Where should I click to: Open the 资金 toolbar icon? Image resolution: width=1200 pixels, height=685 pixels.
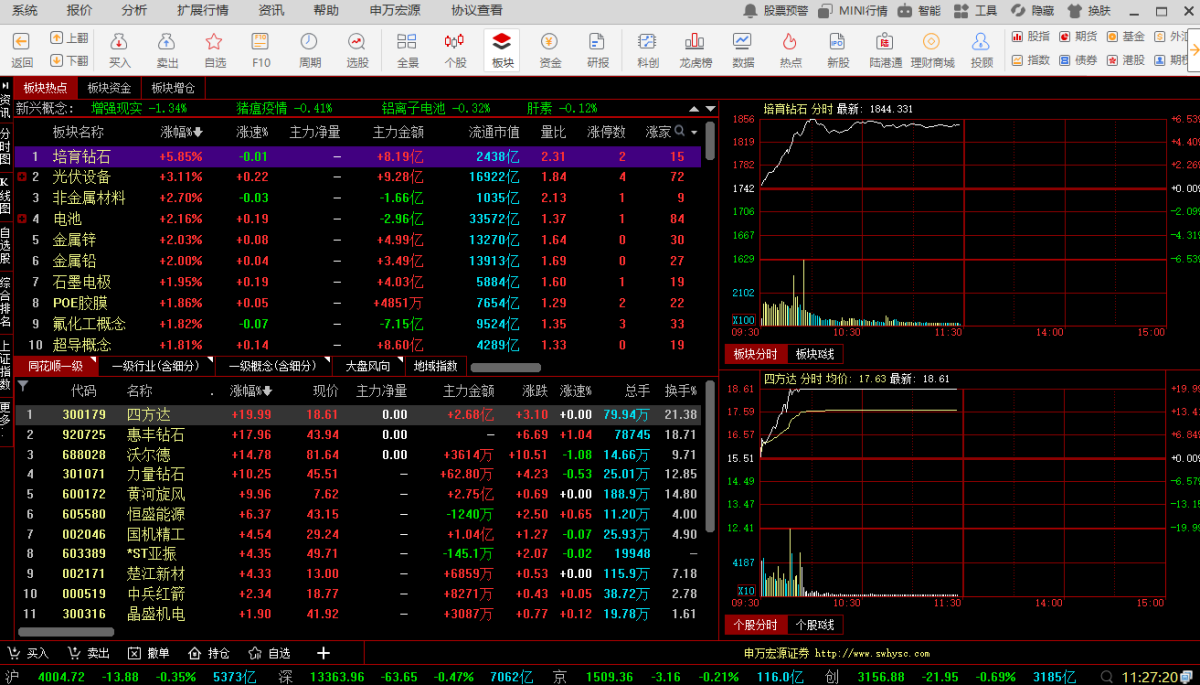click(x=550, y=49)
